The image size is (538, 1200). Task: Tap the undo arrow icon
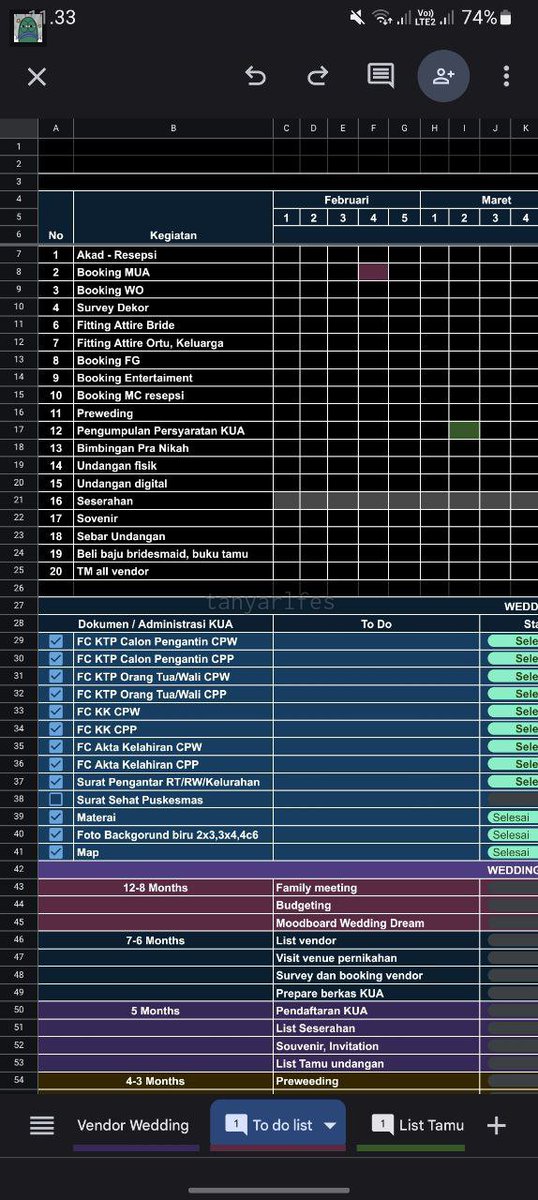(256, 76)
